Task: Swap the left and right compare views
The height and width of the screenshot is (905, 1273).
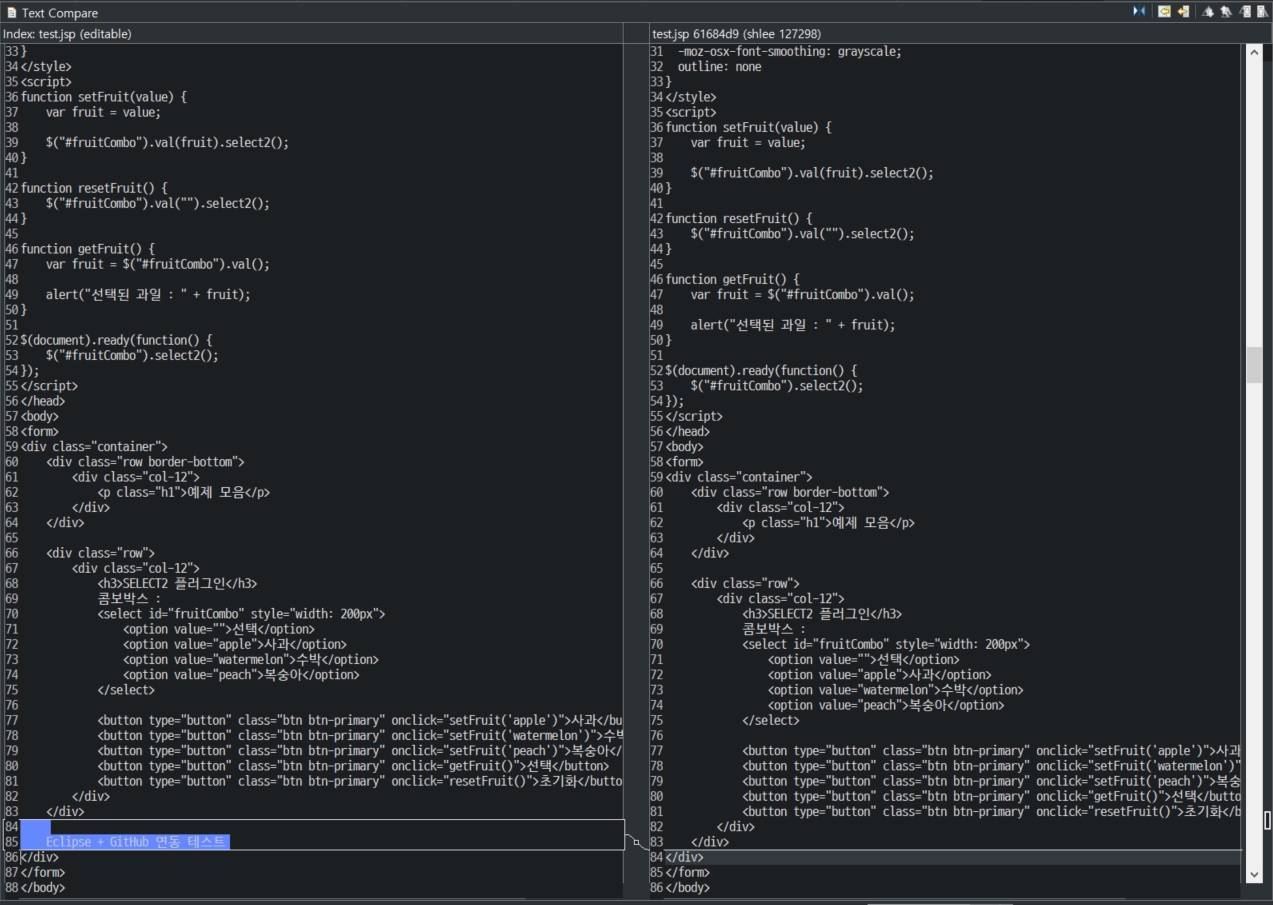Action: (x=1139, y=12)
